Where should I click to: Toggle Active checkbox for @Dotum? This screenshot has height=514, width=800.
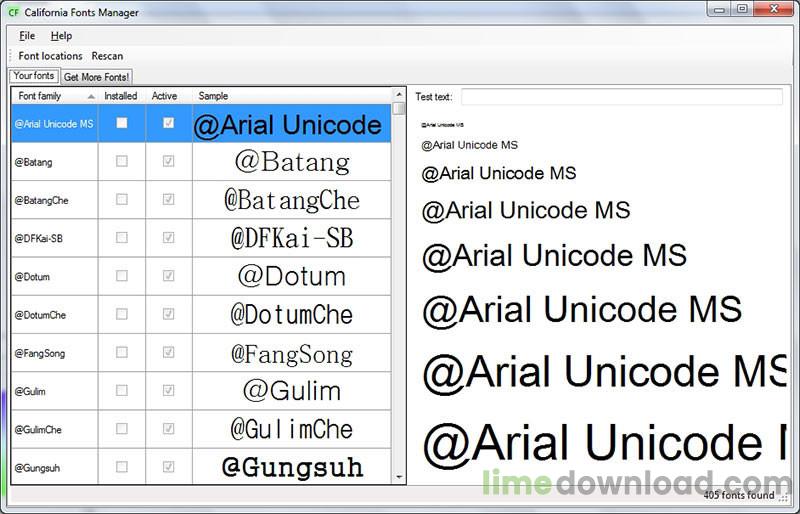(x=168, y=276)
